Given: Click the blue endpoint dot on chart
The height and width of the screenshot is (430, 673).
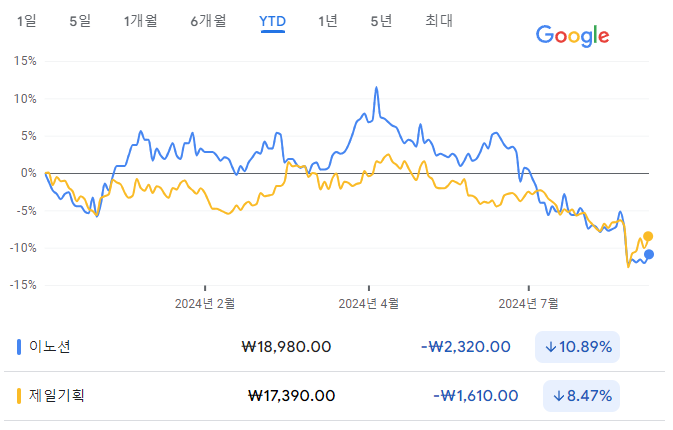Looking at the screenshot, I should (649, 254).
